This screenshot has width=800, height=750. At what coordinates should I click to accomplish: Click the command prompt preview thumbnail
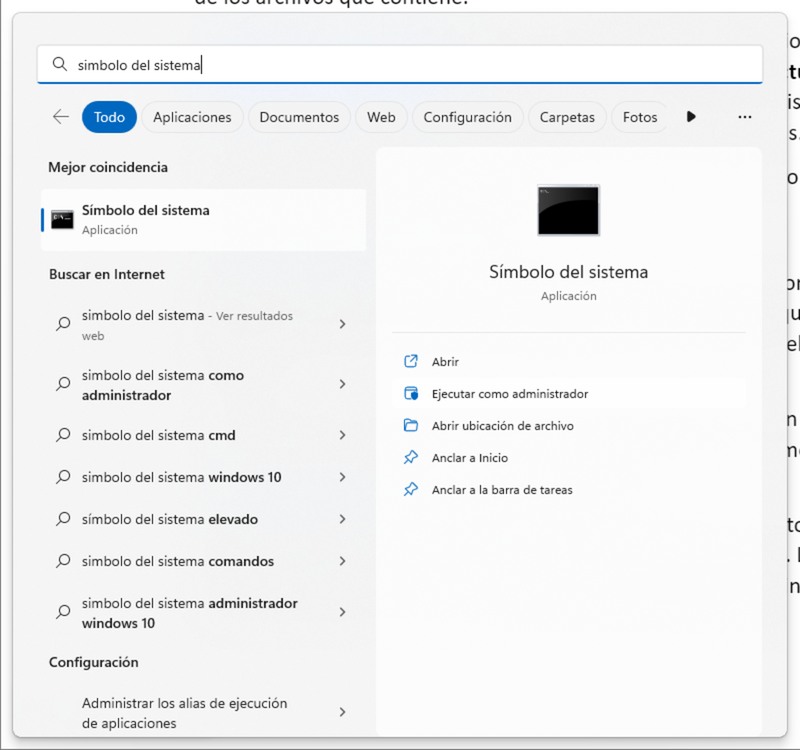[x=568, y=210]
